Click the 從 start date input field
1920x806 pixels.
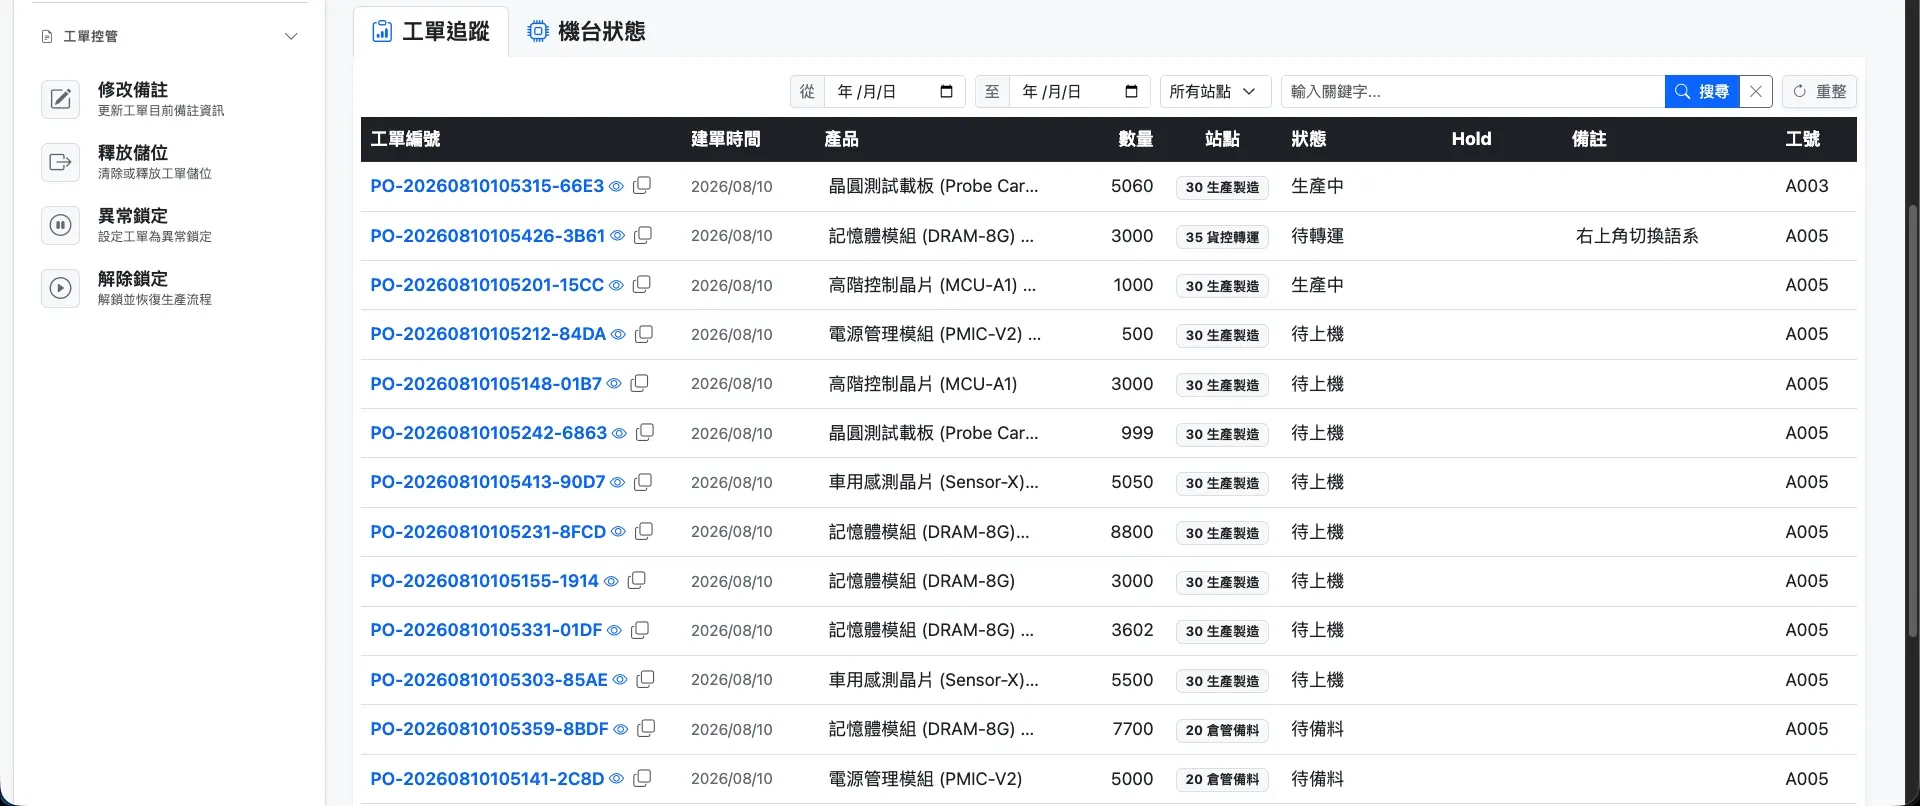(894, 92)
